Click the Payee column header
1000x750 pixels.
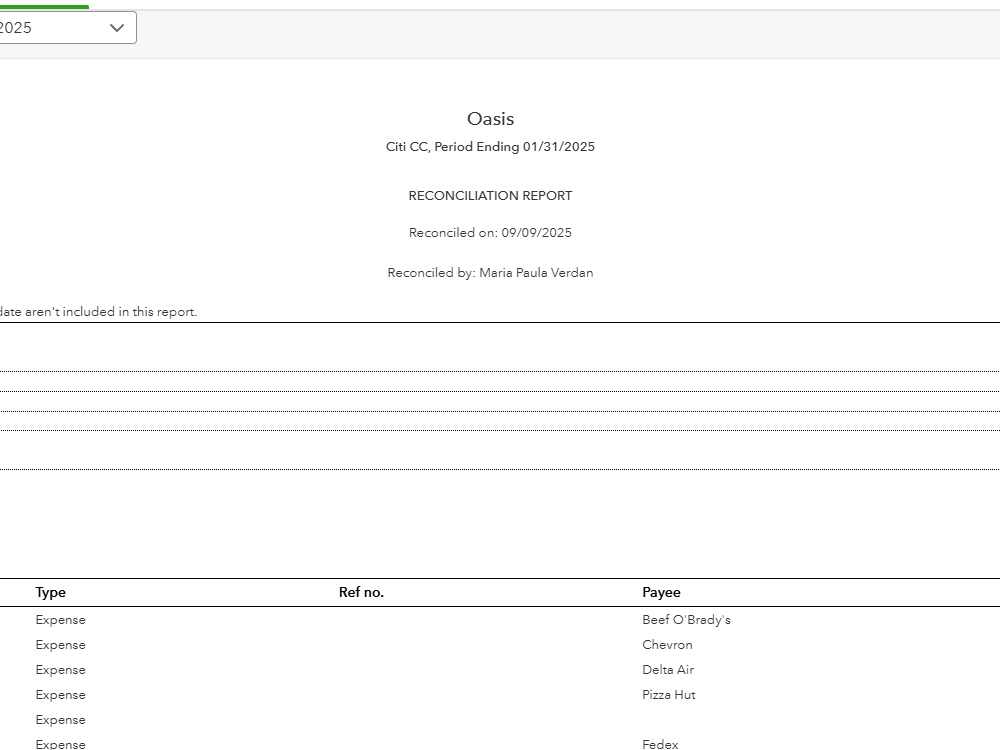click(661, 592)
